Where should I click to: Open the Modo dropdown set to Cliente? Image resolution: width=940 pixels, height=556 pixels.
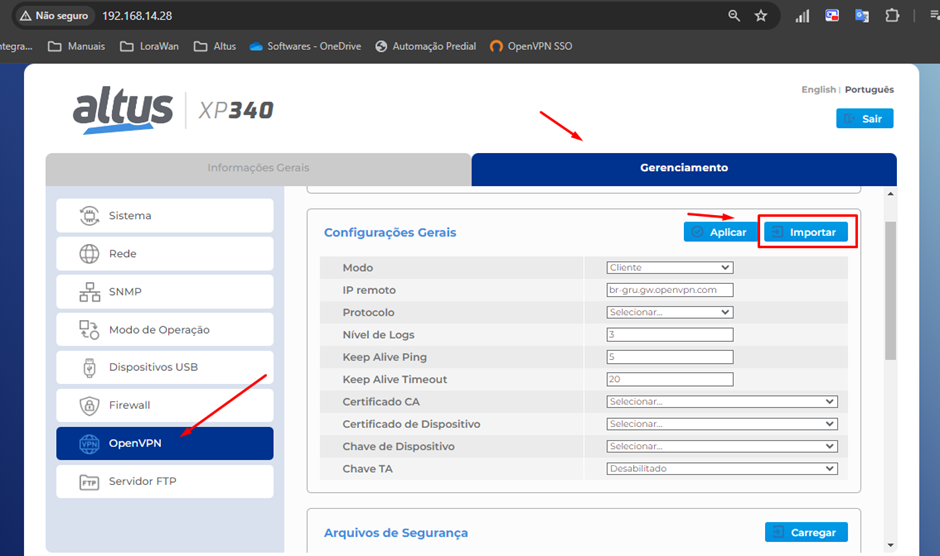tap(670, 268)
